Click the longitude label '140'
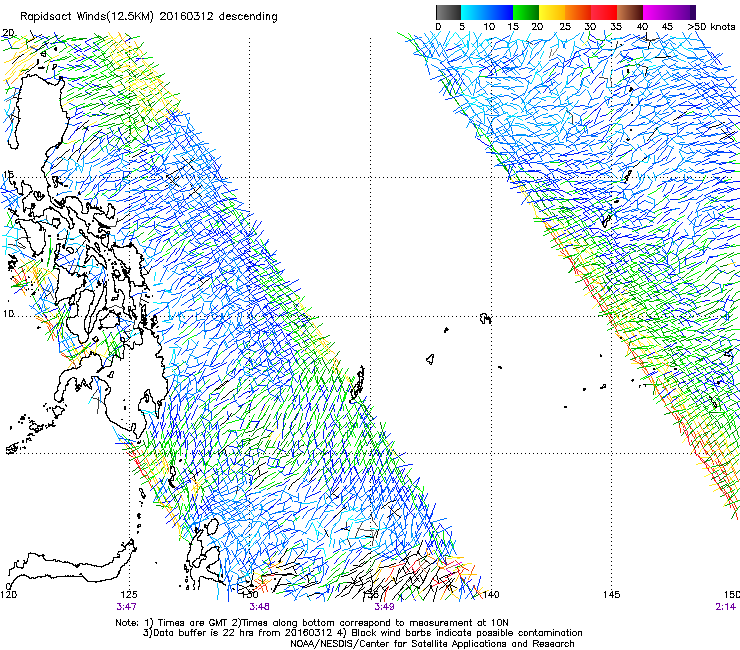The width and height of the screenshot is (740, 650). [491, 595]
